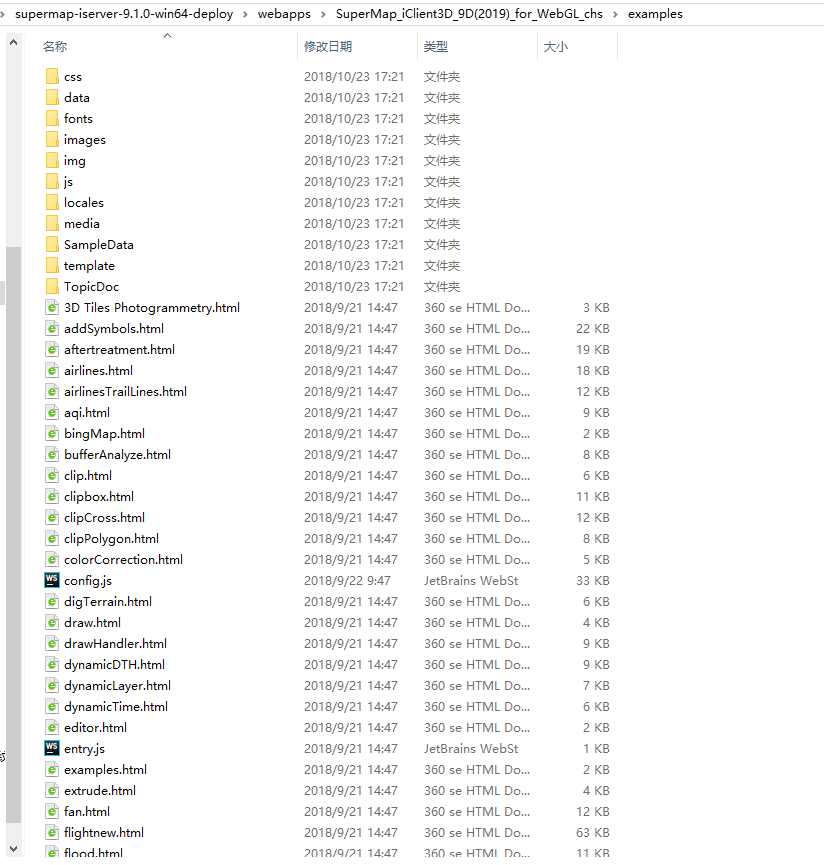Select the file airlinesTrailLines.html
Viewport: 824px width, 865px height.
[x=125, y=391]
